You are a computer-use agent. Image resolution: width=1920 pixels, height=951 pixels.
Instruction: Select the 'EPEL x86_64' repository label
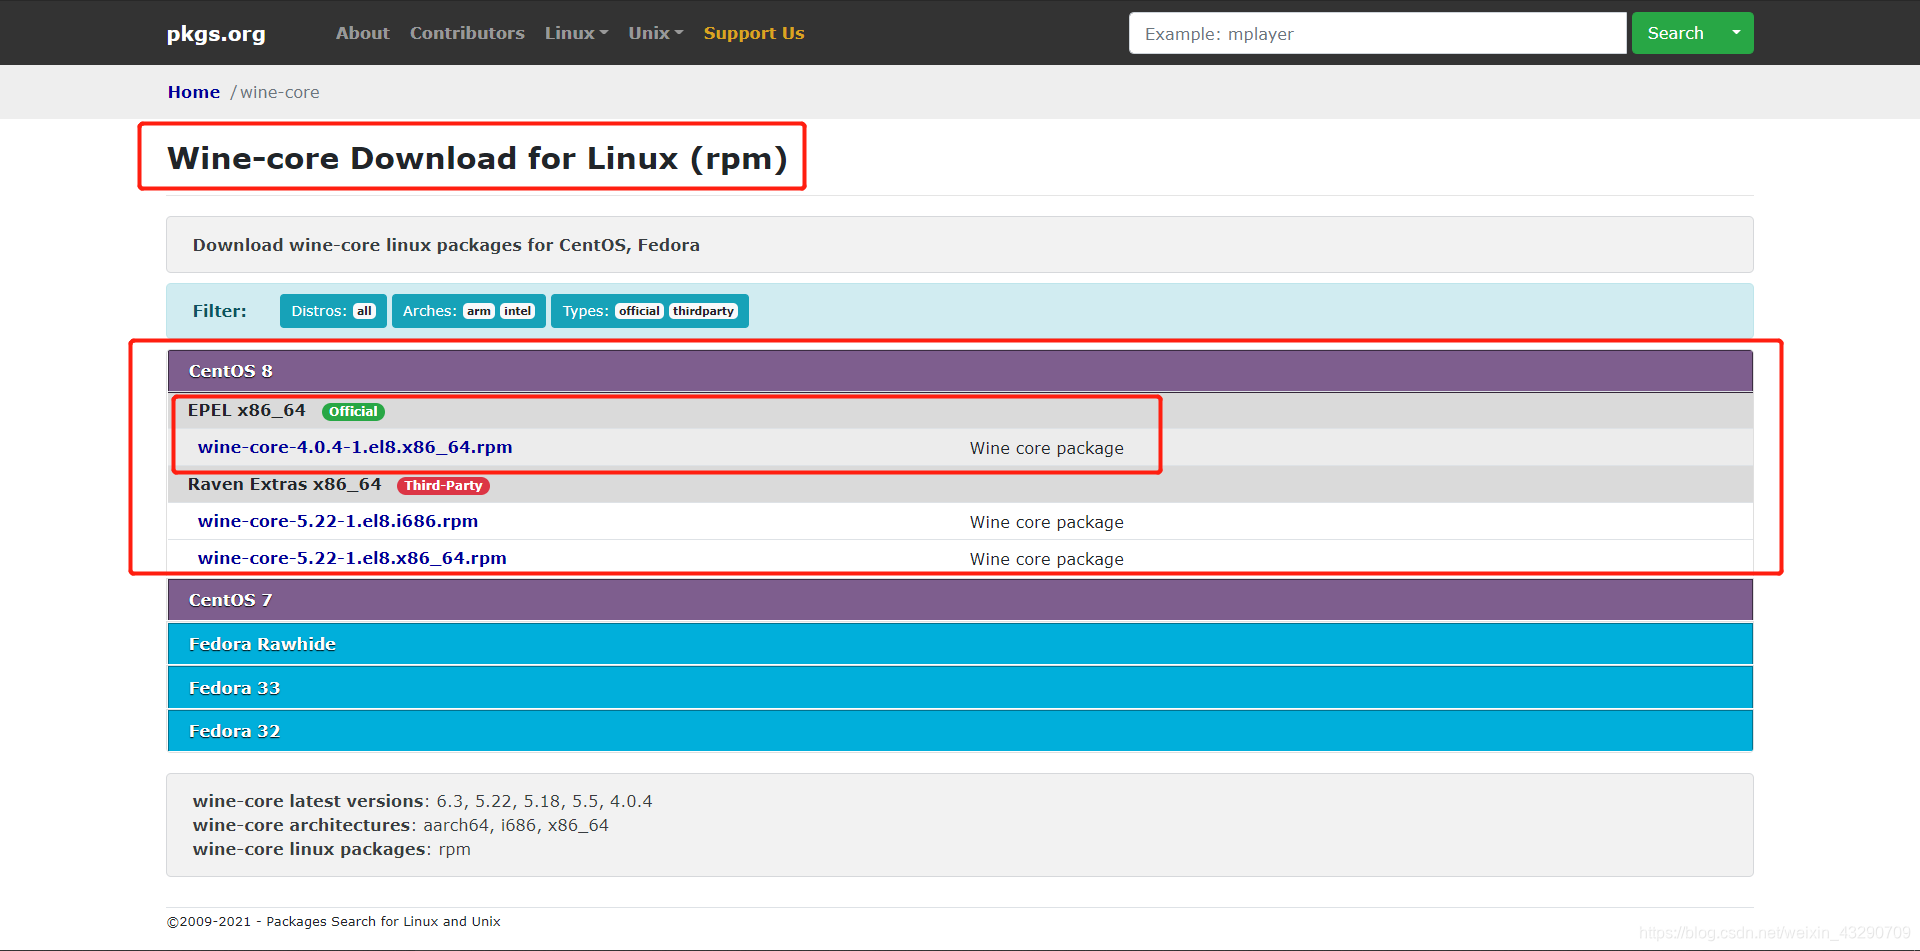pyautogui.click(x=247, y=410)
